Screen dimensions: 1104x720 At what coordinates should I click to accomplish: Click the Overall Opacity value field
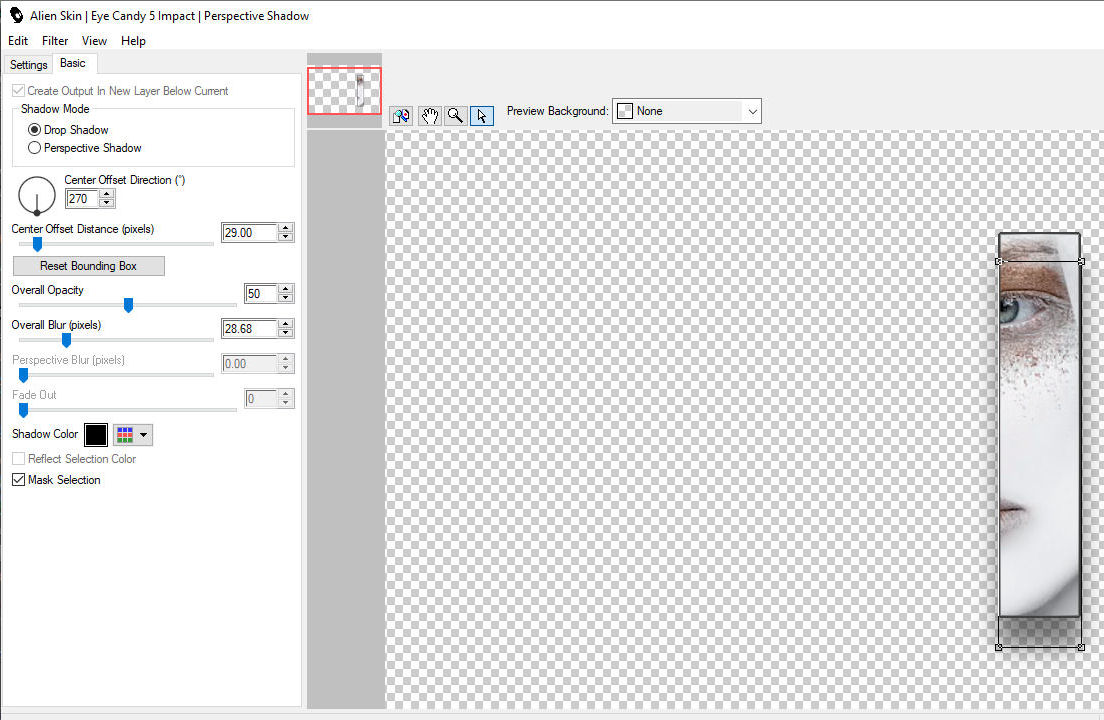click(x=261, y=293)
